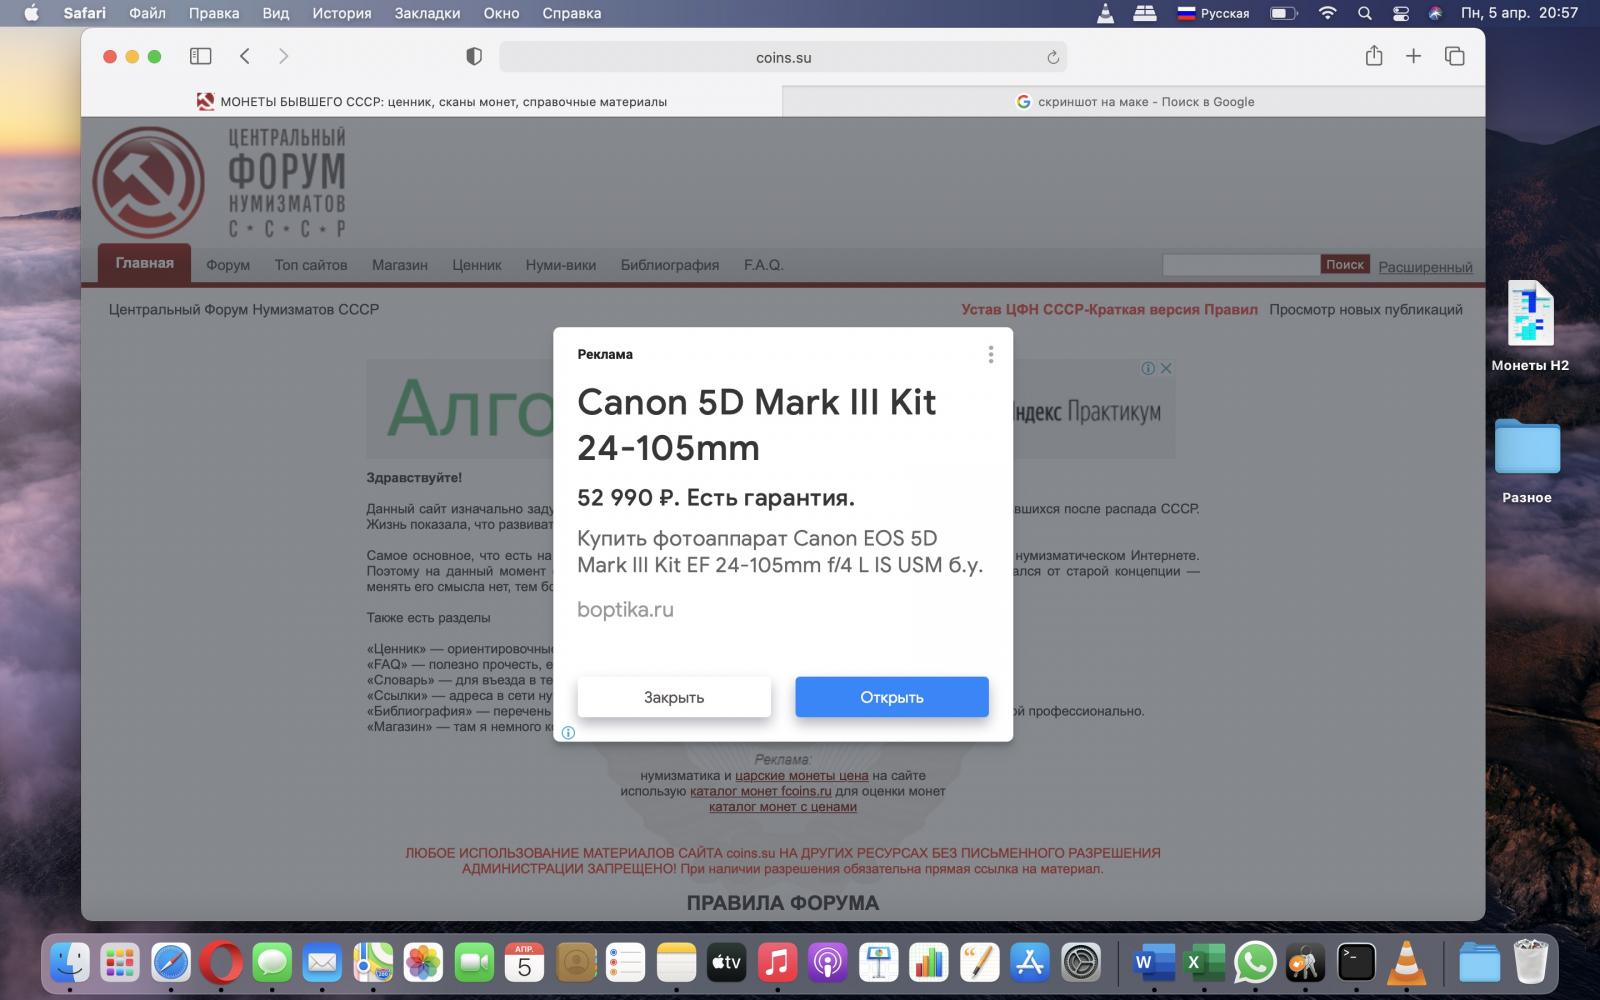
Task: Open каталог монет fcoins.ru link
Action: coord(761,791)
